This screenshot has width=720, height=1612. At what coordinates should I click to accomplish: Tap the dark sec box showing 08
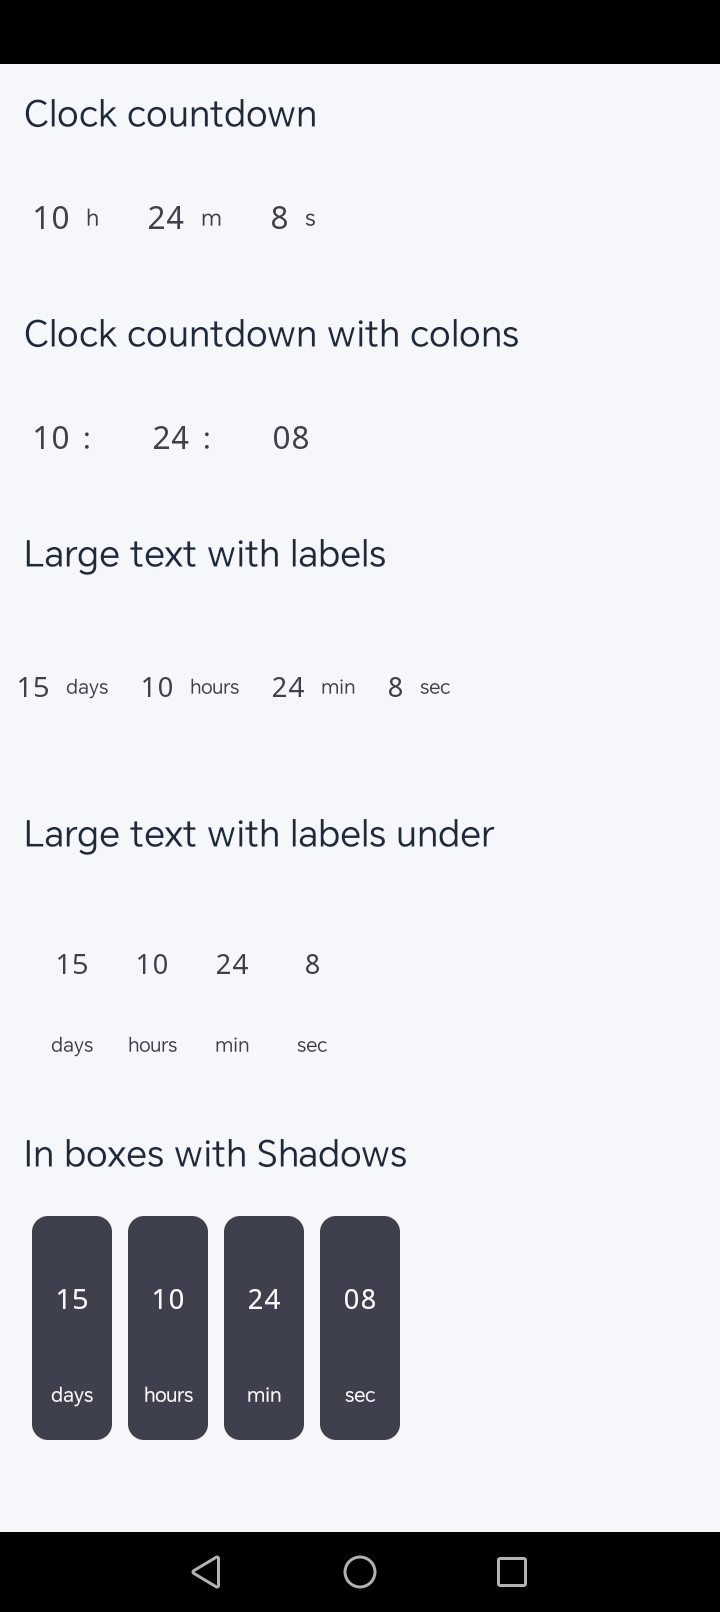click(360, 1327)
